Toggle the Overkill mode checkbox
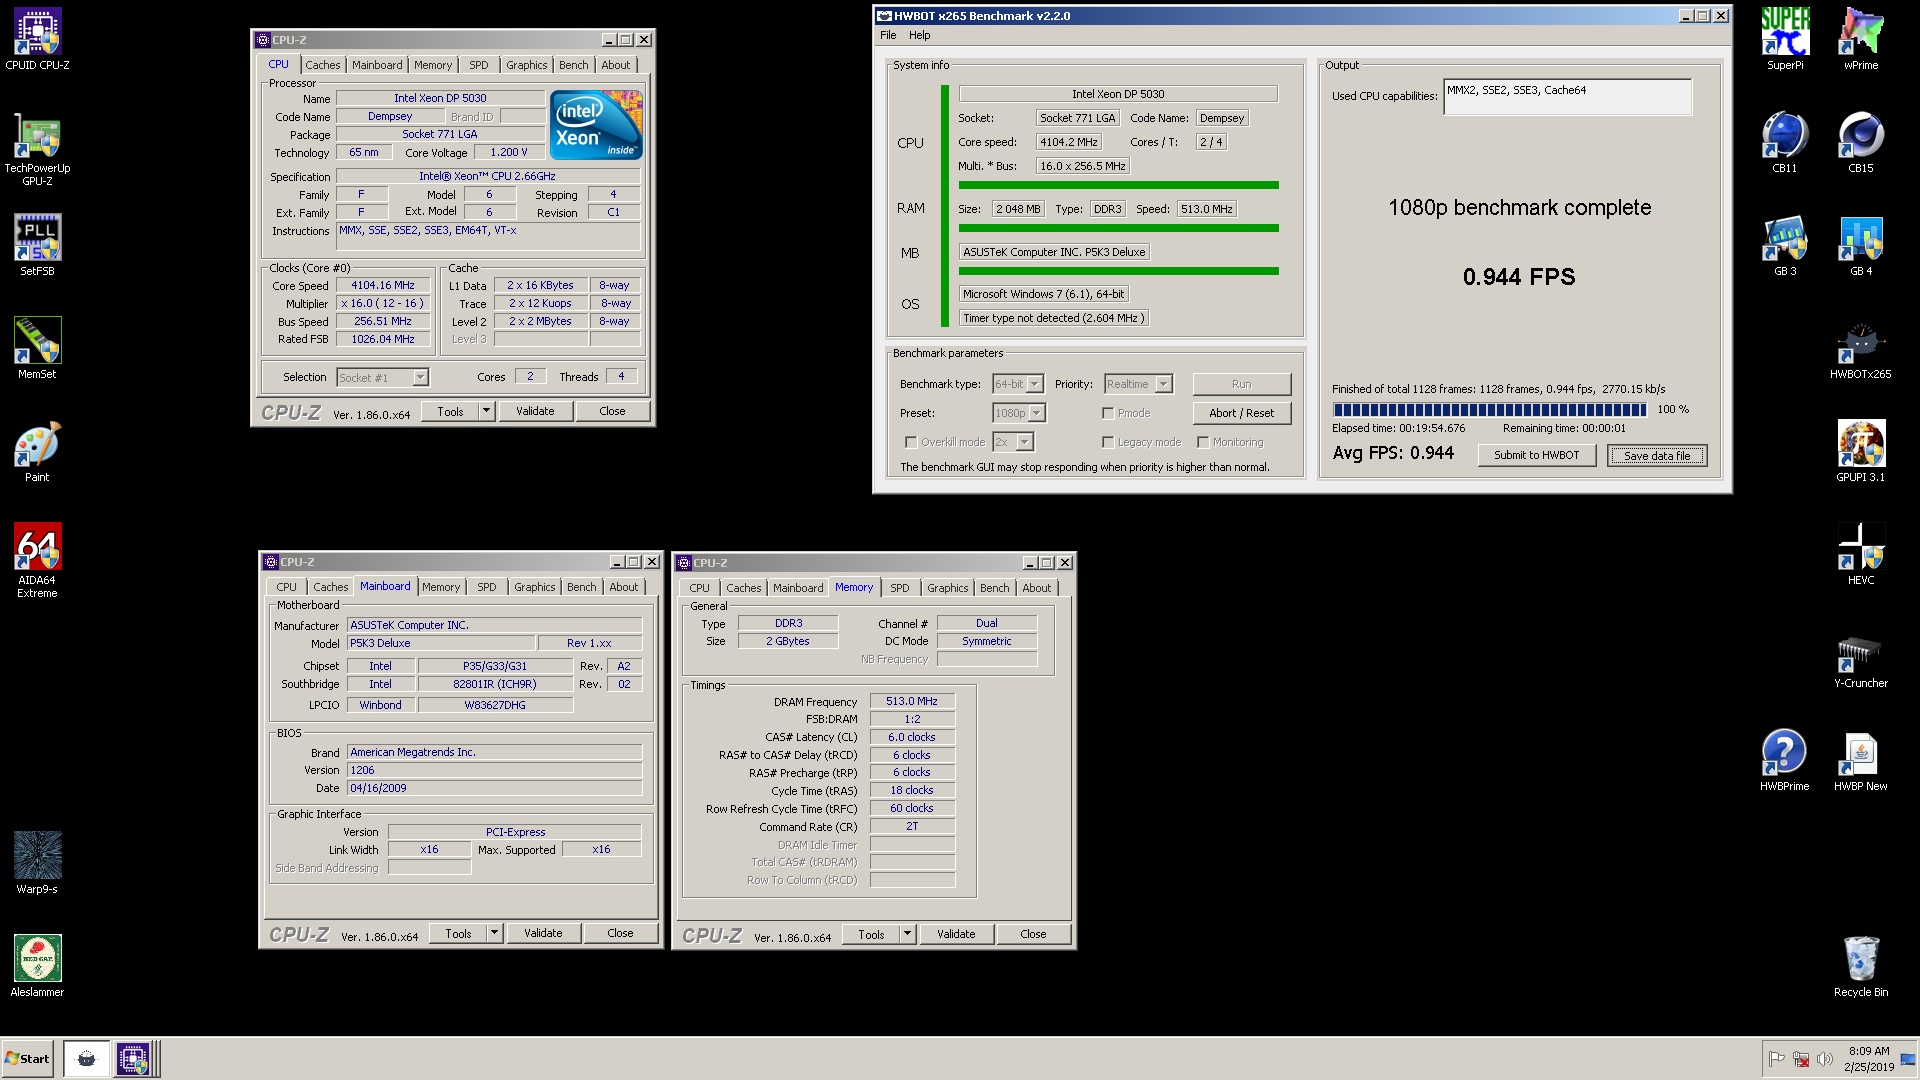Screen dimensions: 1920x1080 (x=911, y=442)
